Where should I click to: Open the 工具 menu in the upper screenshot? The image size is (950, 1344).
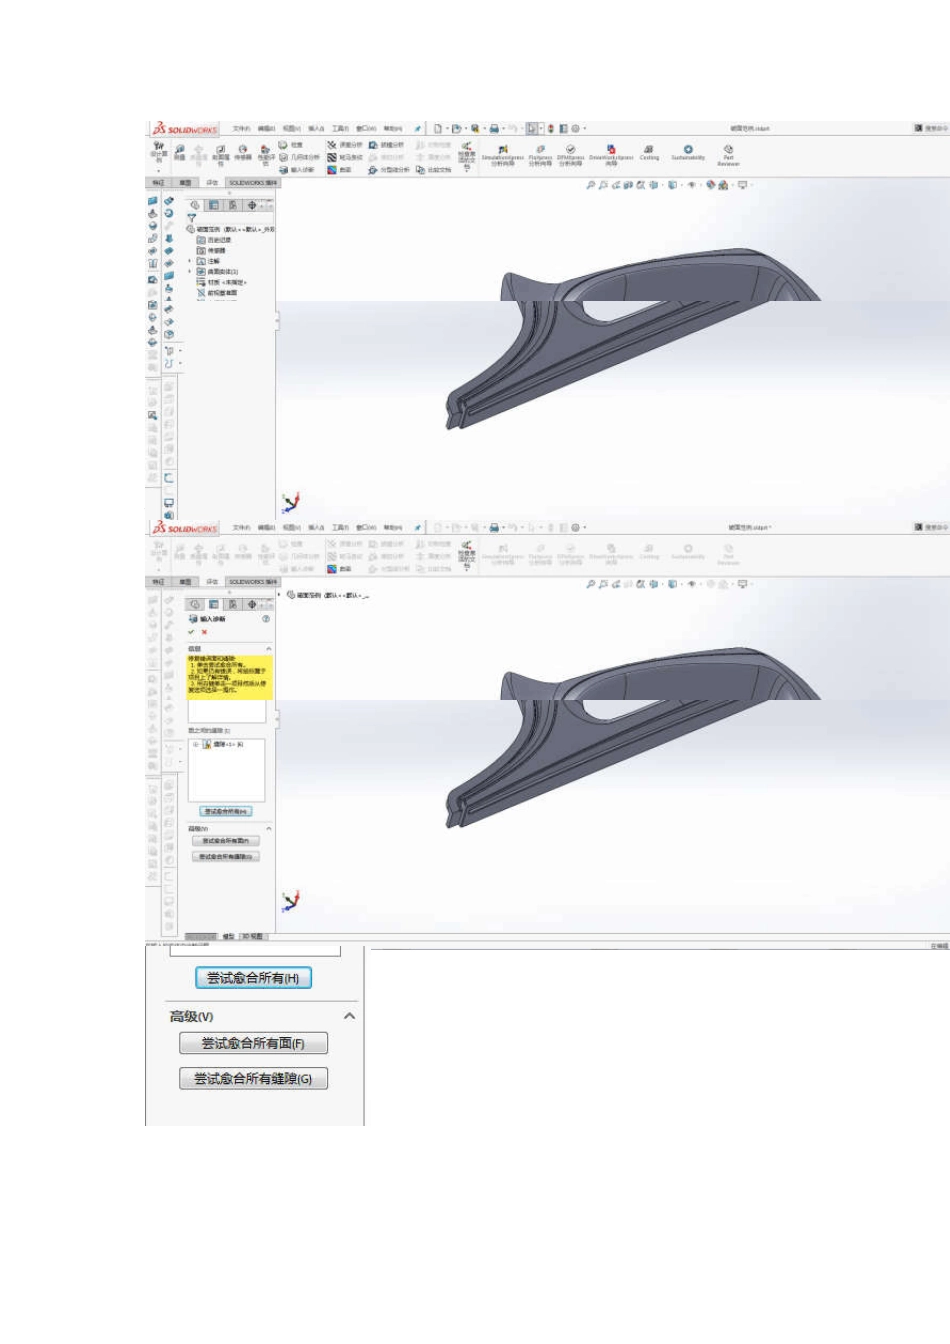341,129
